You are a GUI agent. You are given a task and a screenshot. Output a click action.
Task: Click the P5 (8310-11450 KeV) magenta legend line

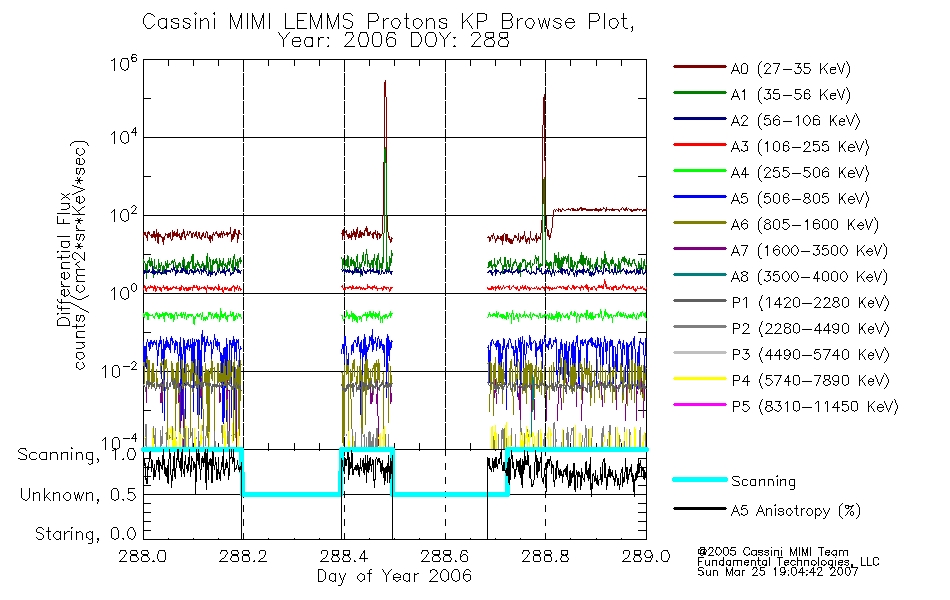(699, 404)
